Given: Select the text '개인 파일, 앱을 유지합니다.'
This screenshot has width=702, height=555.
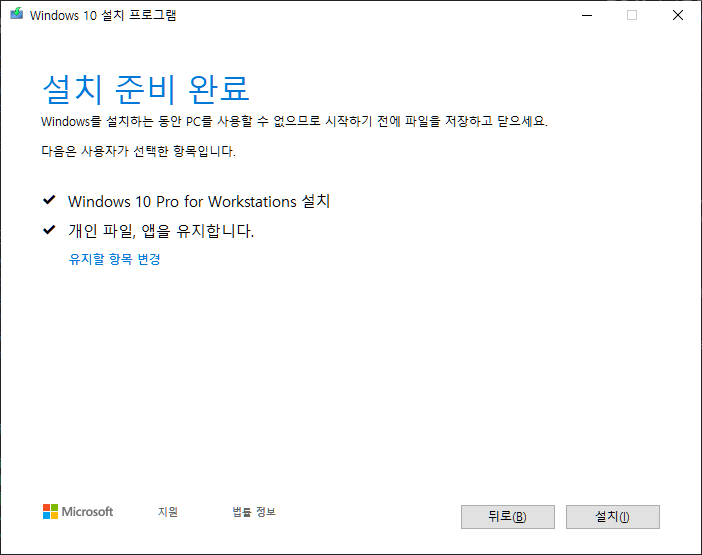Looking at the screenshot, I should tap(161, 231).
